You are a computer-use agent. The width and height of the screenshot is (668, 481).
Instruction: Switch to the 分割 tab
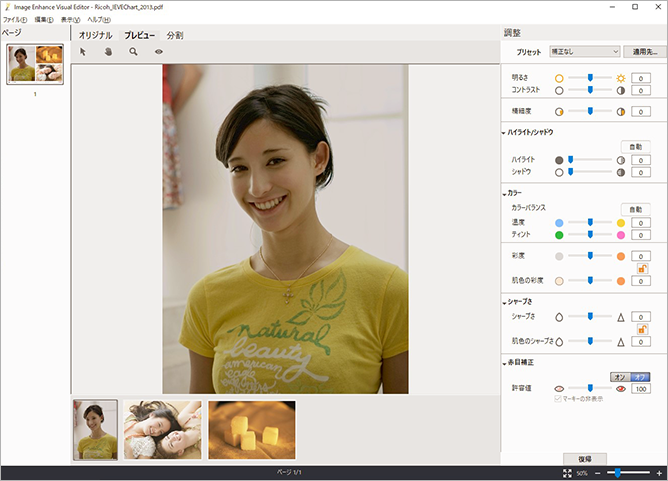point(174,35)
